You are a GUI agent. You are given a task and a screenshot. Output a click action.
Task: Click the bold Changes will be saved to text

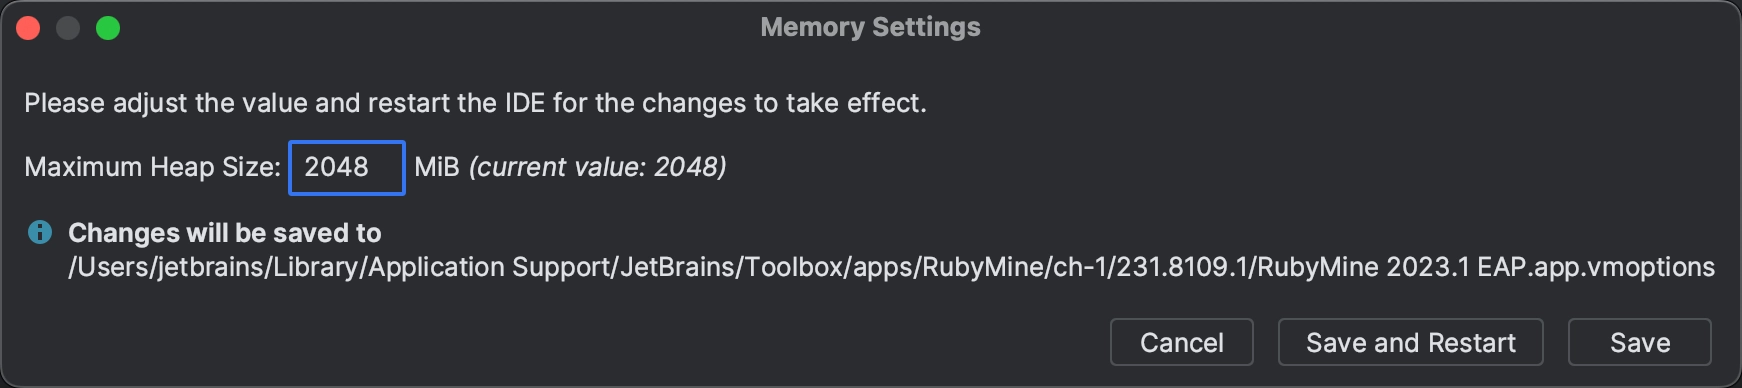coord(225,233)
